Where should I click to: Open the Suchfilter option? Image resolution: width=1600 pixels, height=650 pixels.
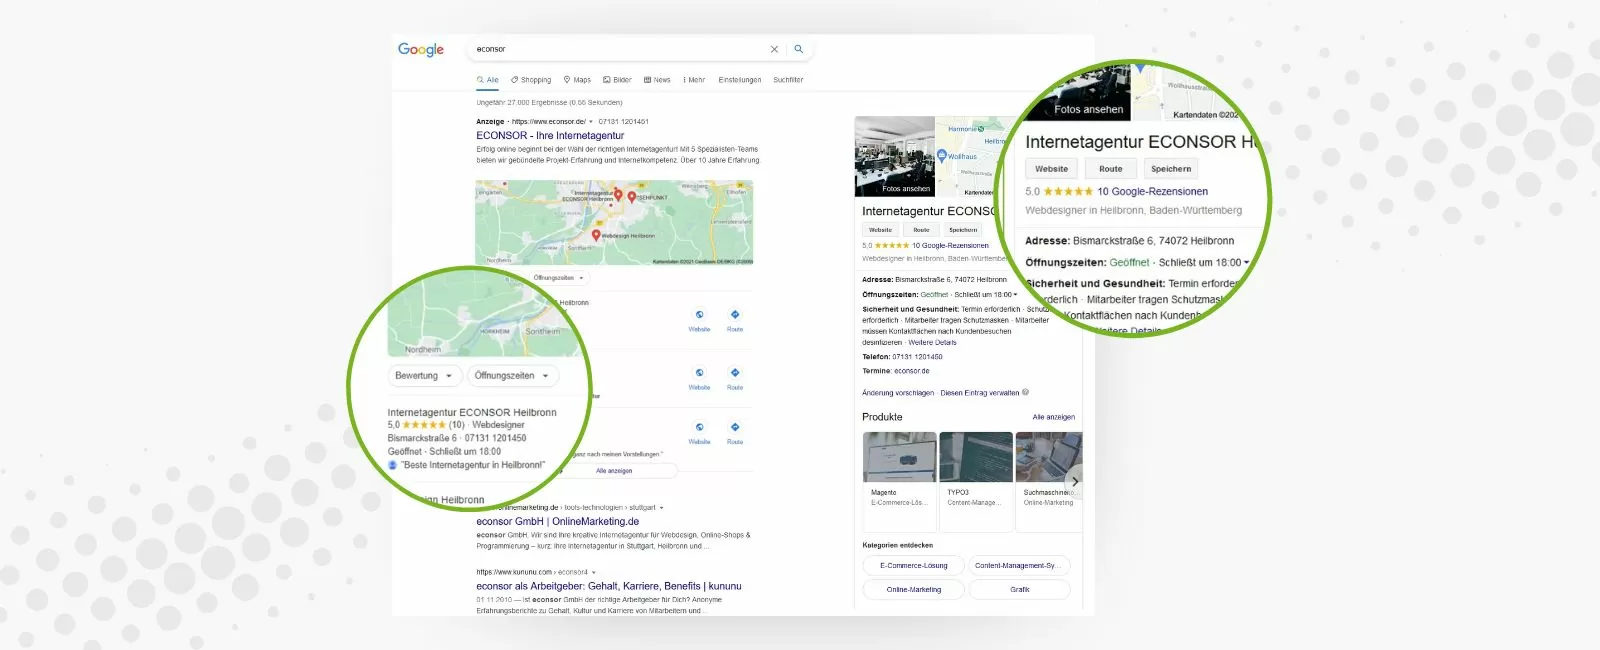788,80
